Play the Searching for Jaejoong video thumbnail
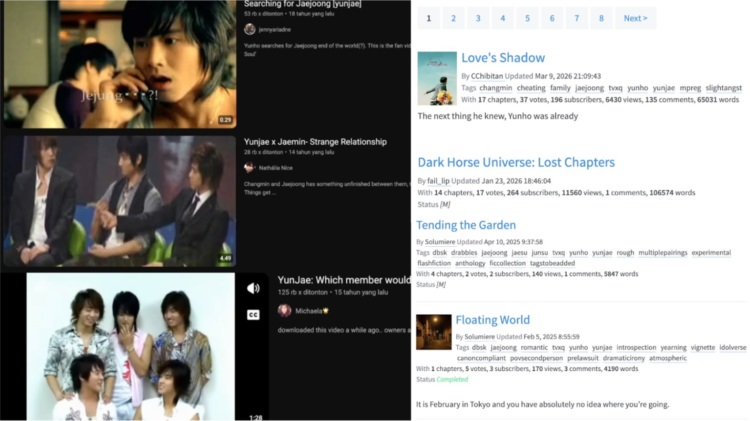 [120, 64]
